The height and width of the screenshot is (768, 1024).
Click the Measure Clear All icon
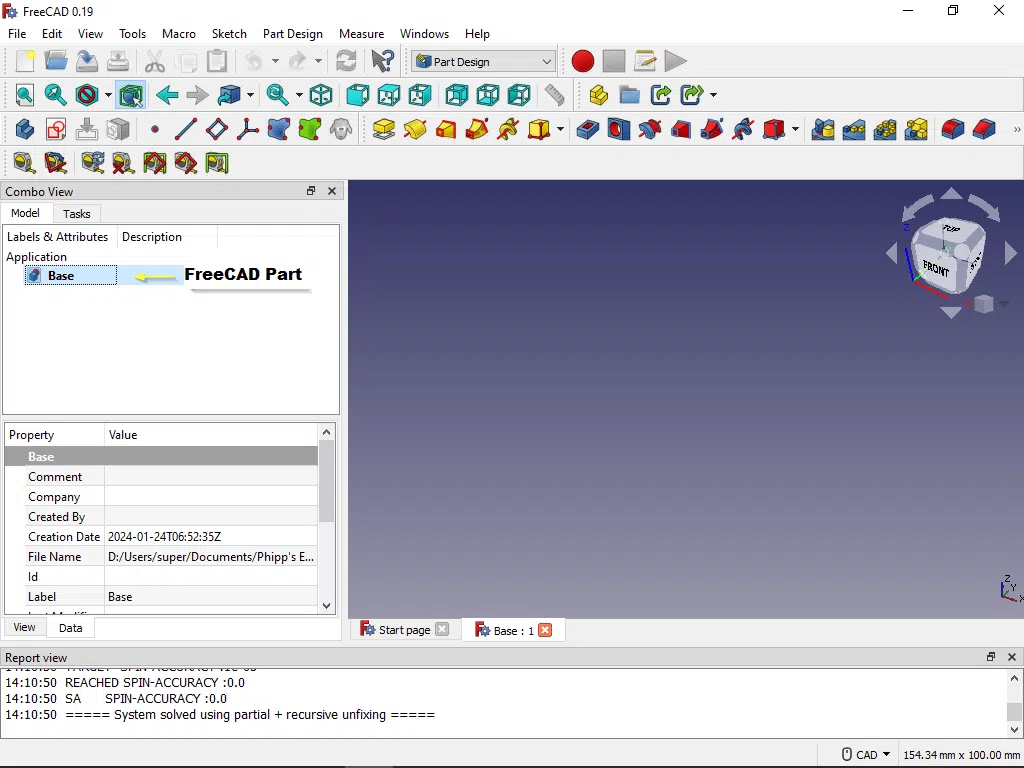[x=123, y=163]
